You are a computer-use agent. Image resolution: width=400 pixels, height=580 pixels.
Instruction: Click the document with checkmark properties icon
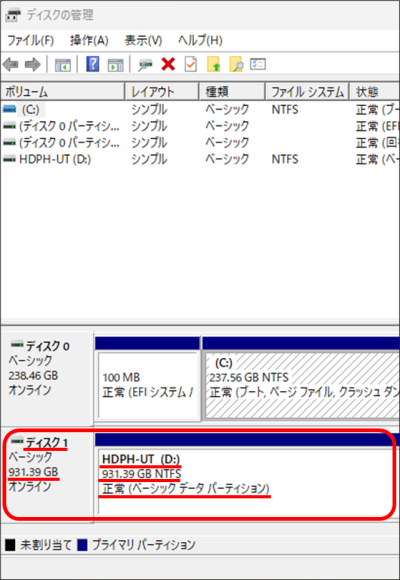pos(191,65)
